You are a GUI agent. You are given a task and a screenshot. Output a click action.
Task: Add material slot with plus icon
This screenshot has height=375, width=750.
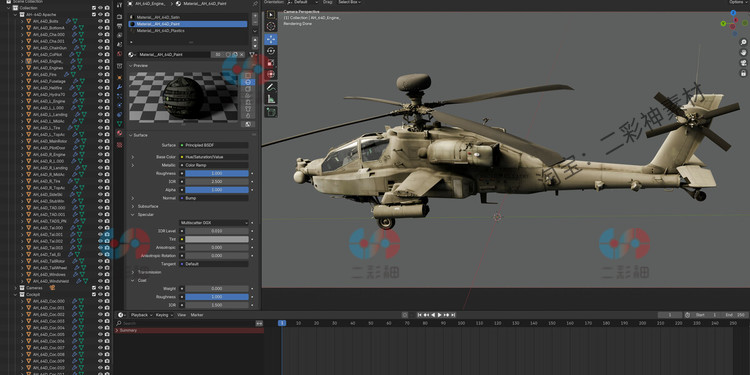tap(255, 16)
